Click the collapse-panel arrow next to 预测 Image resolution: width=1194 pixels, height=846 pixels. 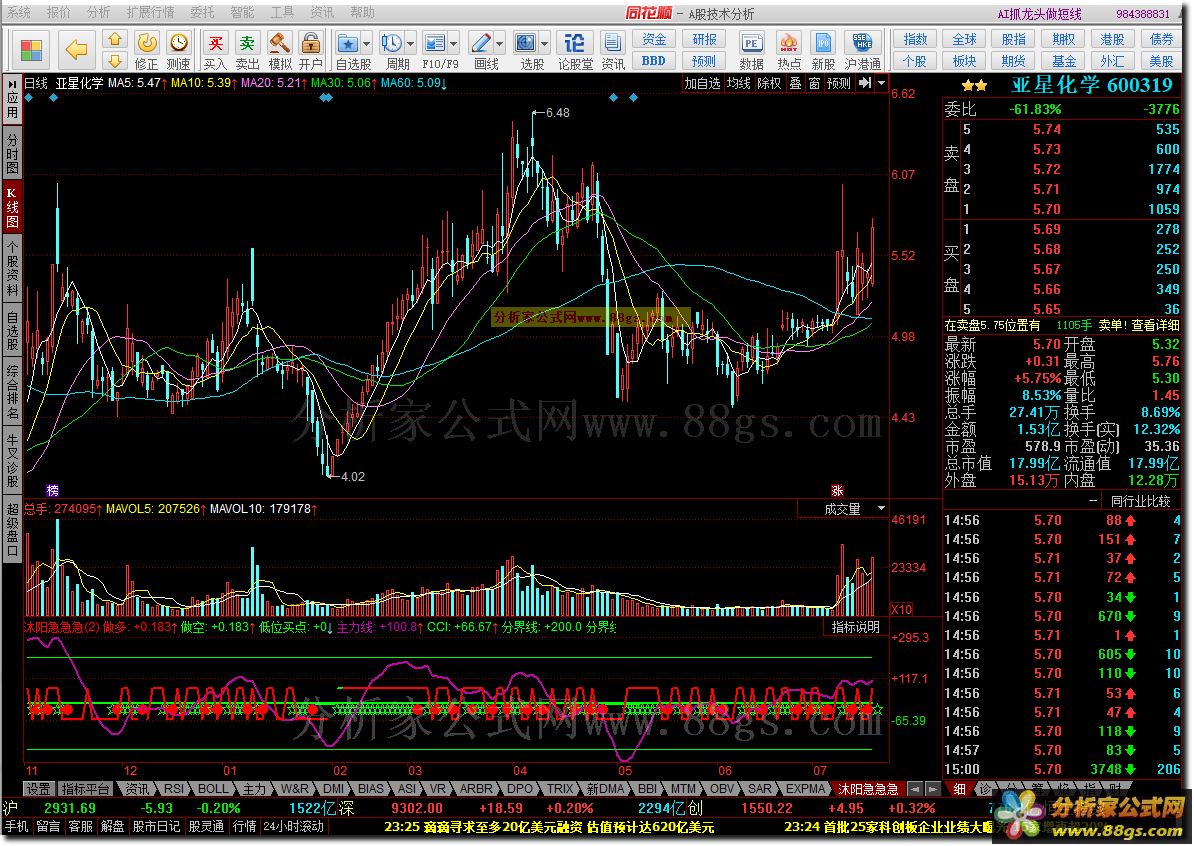click(864, 83)
